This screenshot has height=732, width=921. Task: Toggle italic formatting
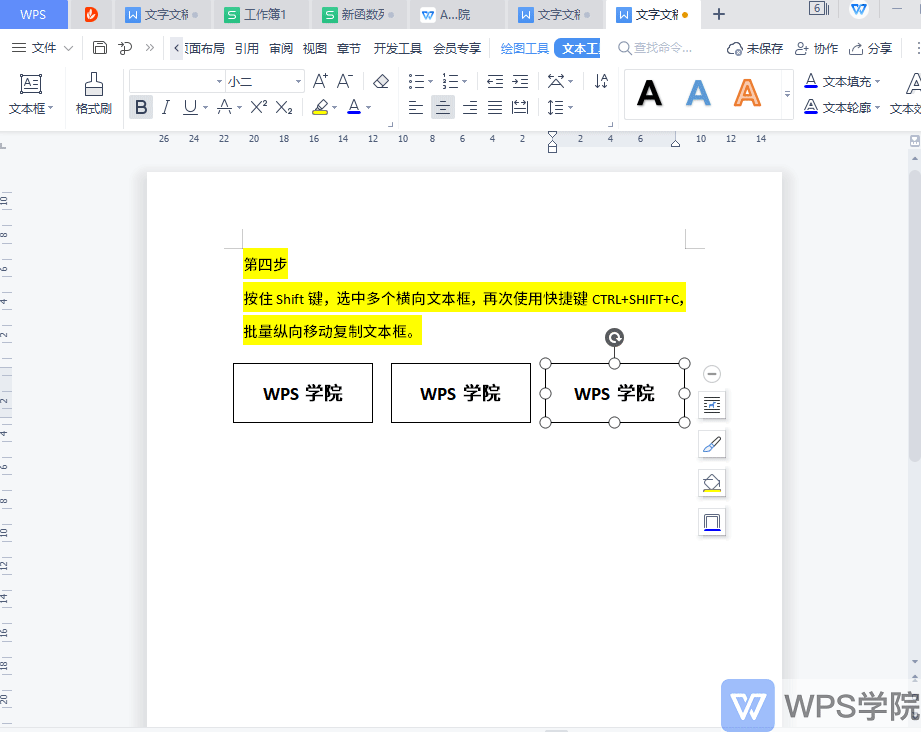165,107
